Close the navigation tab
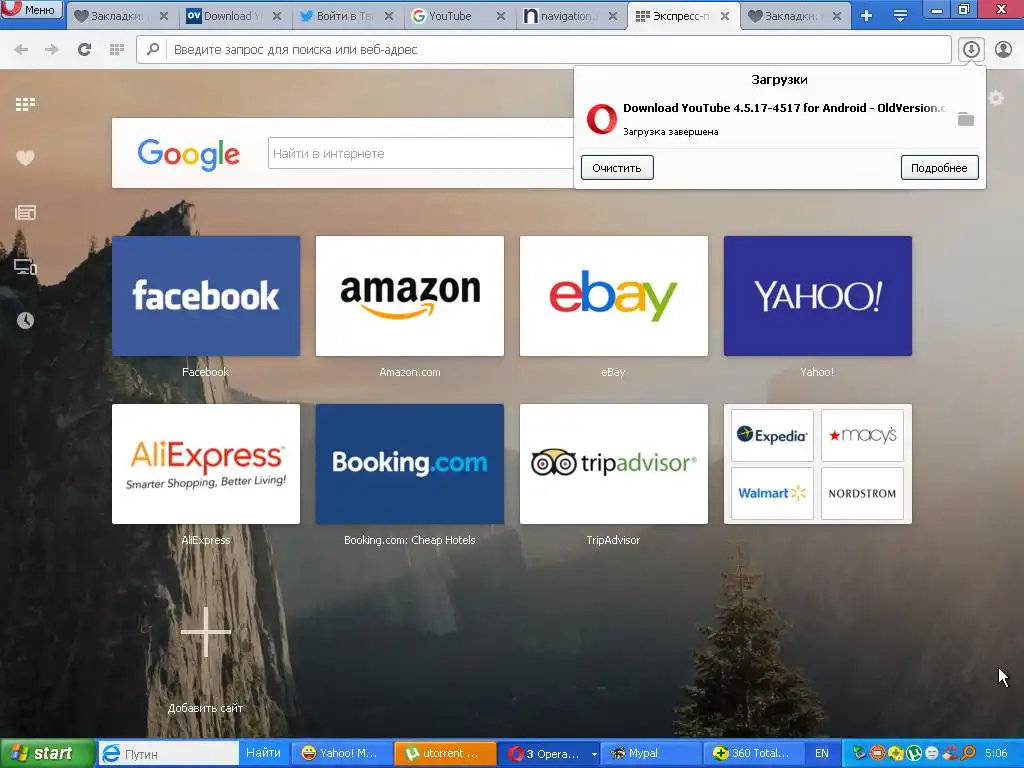 tap(613, 16)
